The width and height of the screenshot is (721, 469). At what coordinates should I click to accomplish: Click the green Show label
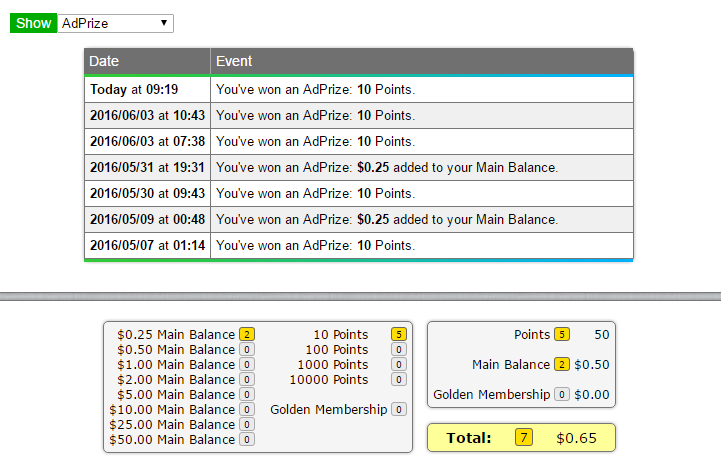point(33,23)
